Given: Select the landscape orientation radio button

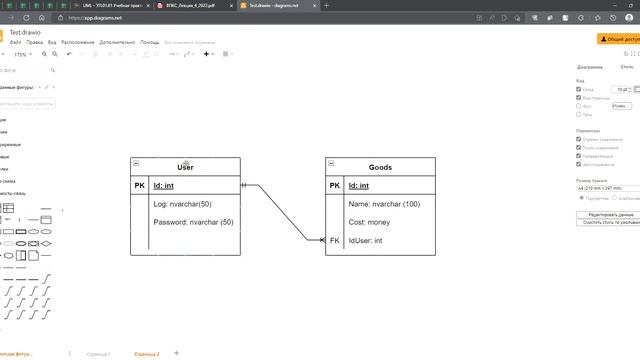Looking at the screenshot, I should [x=614, y=198].
